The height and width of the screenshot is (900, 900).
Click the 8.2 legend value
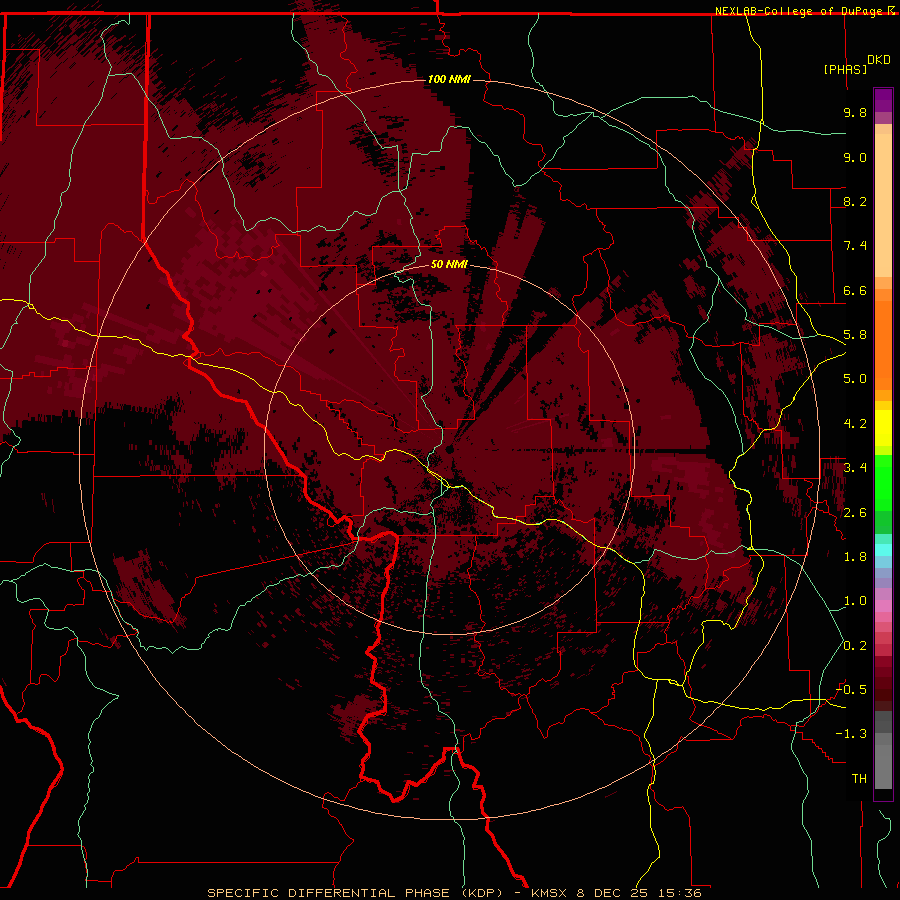(x=855, y=201)
